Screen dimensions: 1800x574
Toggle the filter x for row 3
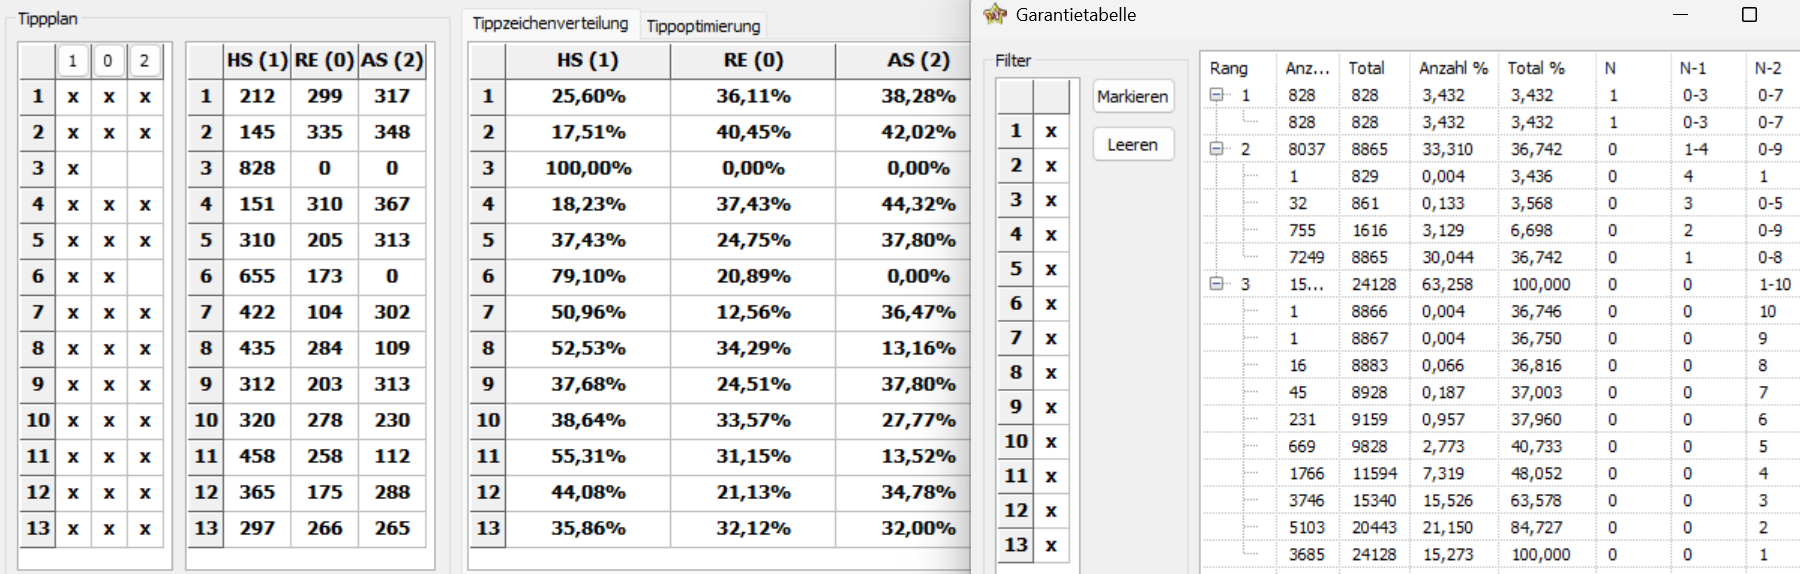point(1051,200)
